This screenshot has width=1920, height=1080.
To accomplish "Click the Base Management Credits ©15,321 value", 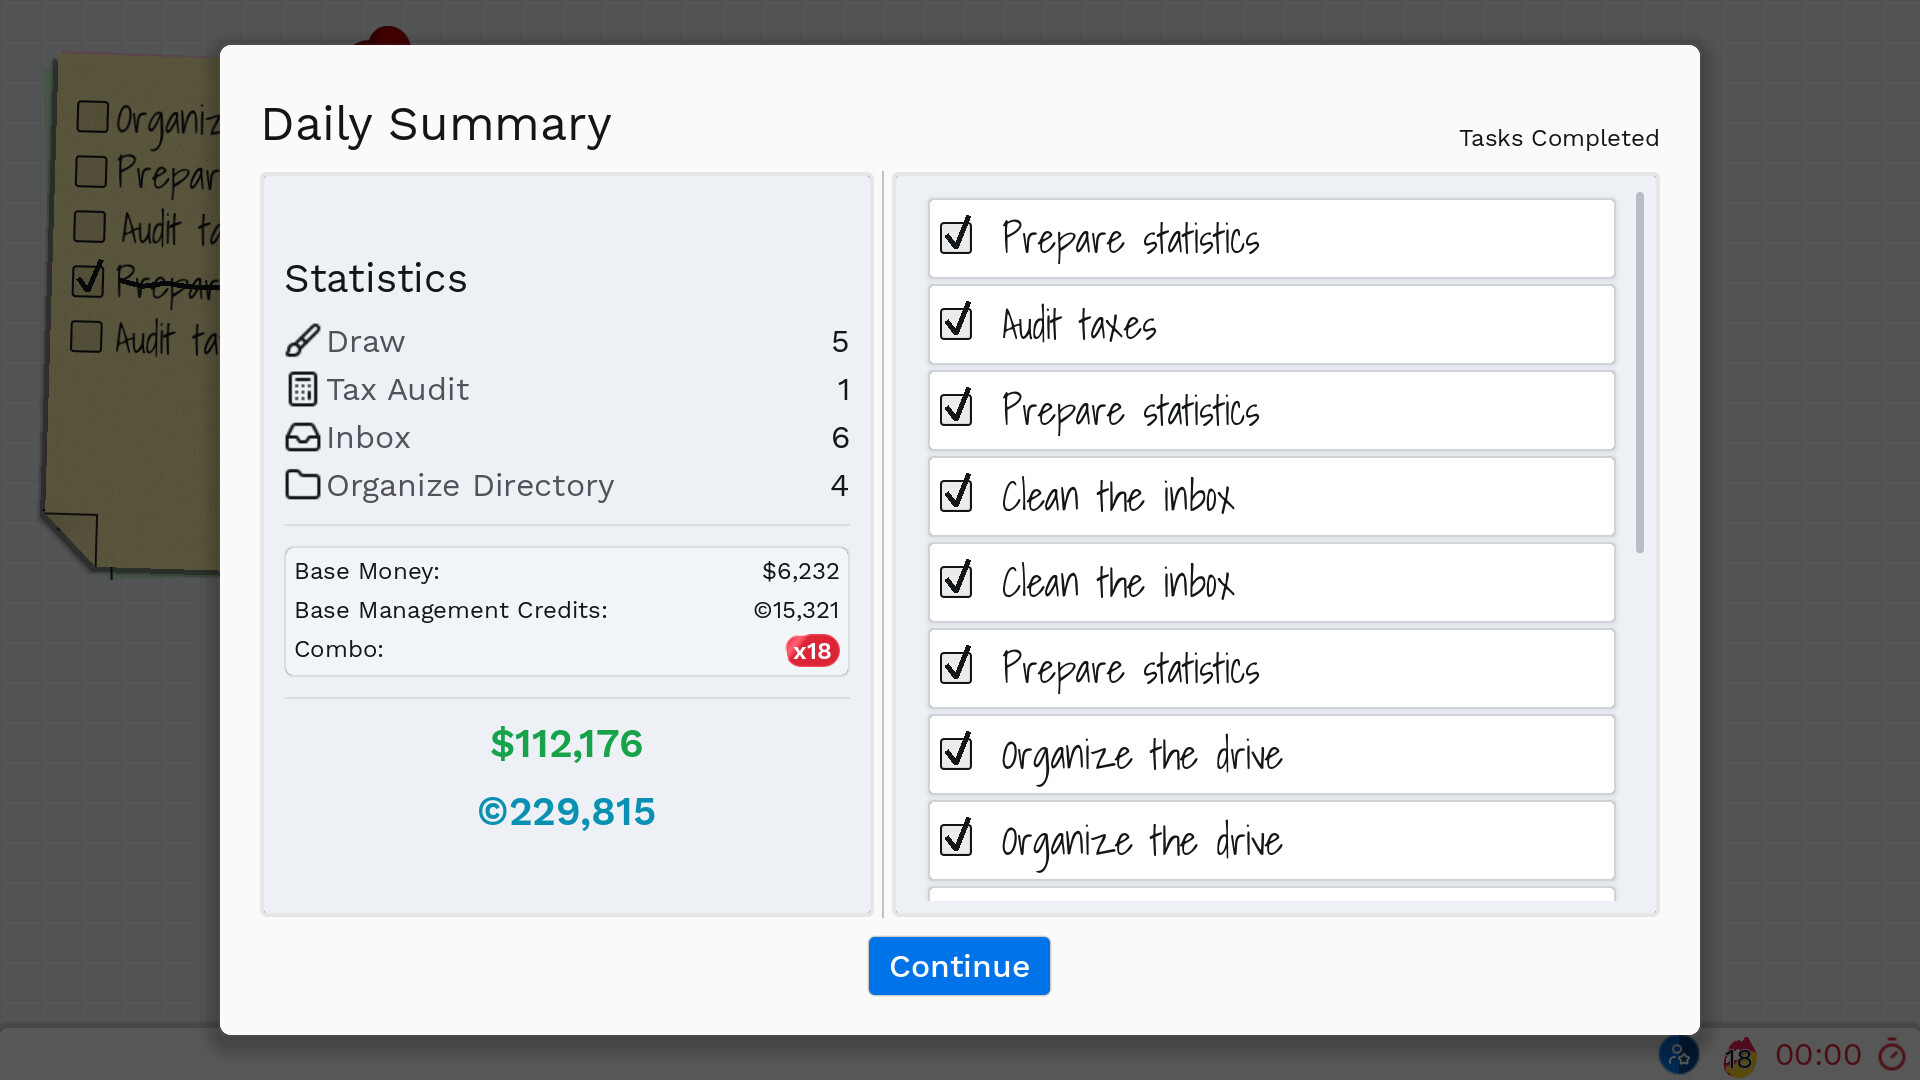I will click(796, 610).
